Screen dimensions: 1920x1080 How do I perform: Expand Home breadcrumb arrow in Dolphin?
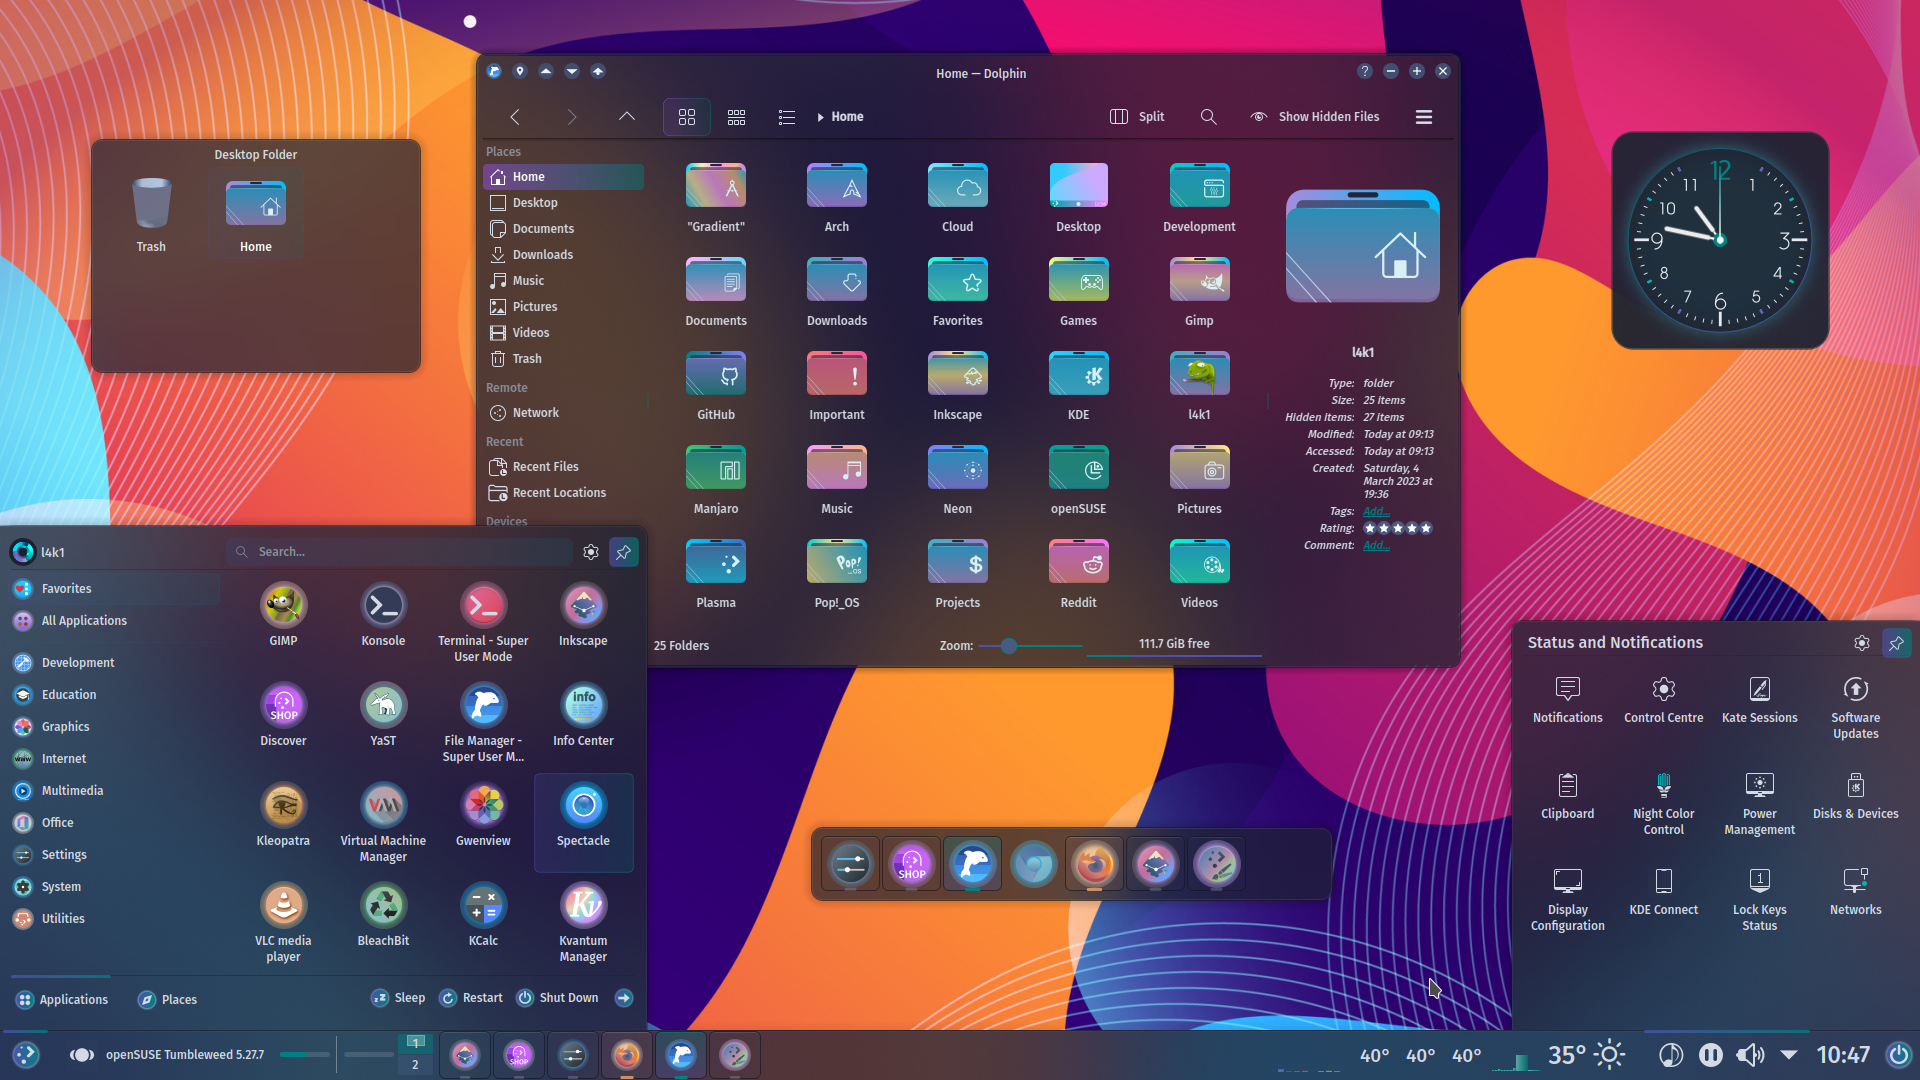(x=820, y=117)
